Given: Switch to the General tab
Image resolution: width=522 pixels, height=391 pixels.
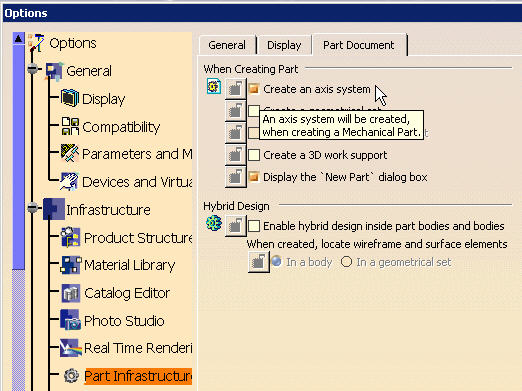Looking at the screenshot, I should [227, 45].
